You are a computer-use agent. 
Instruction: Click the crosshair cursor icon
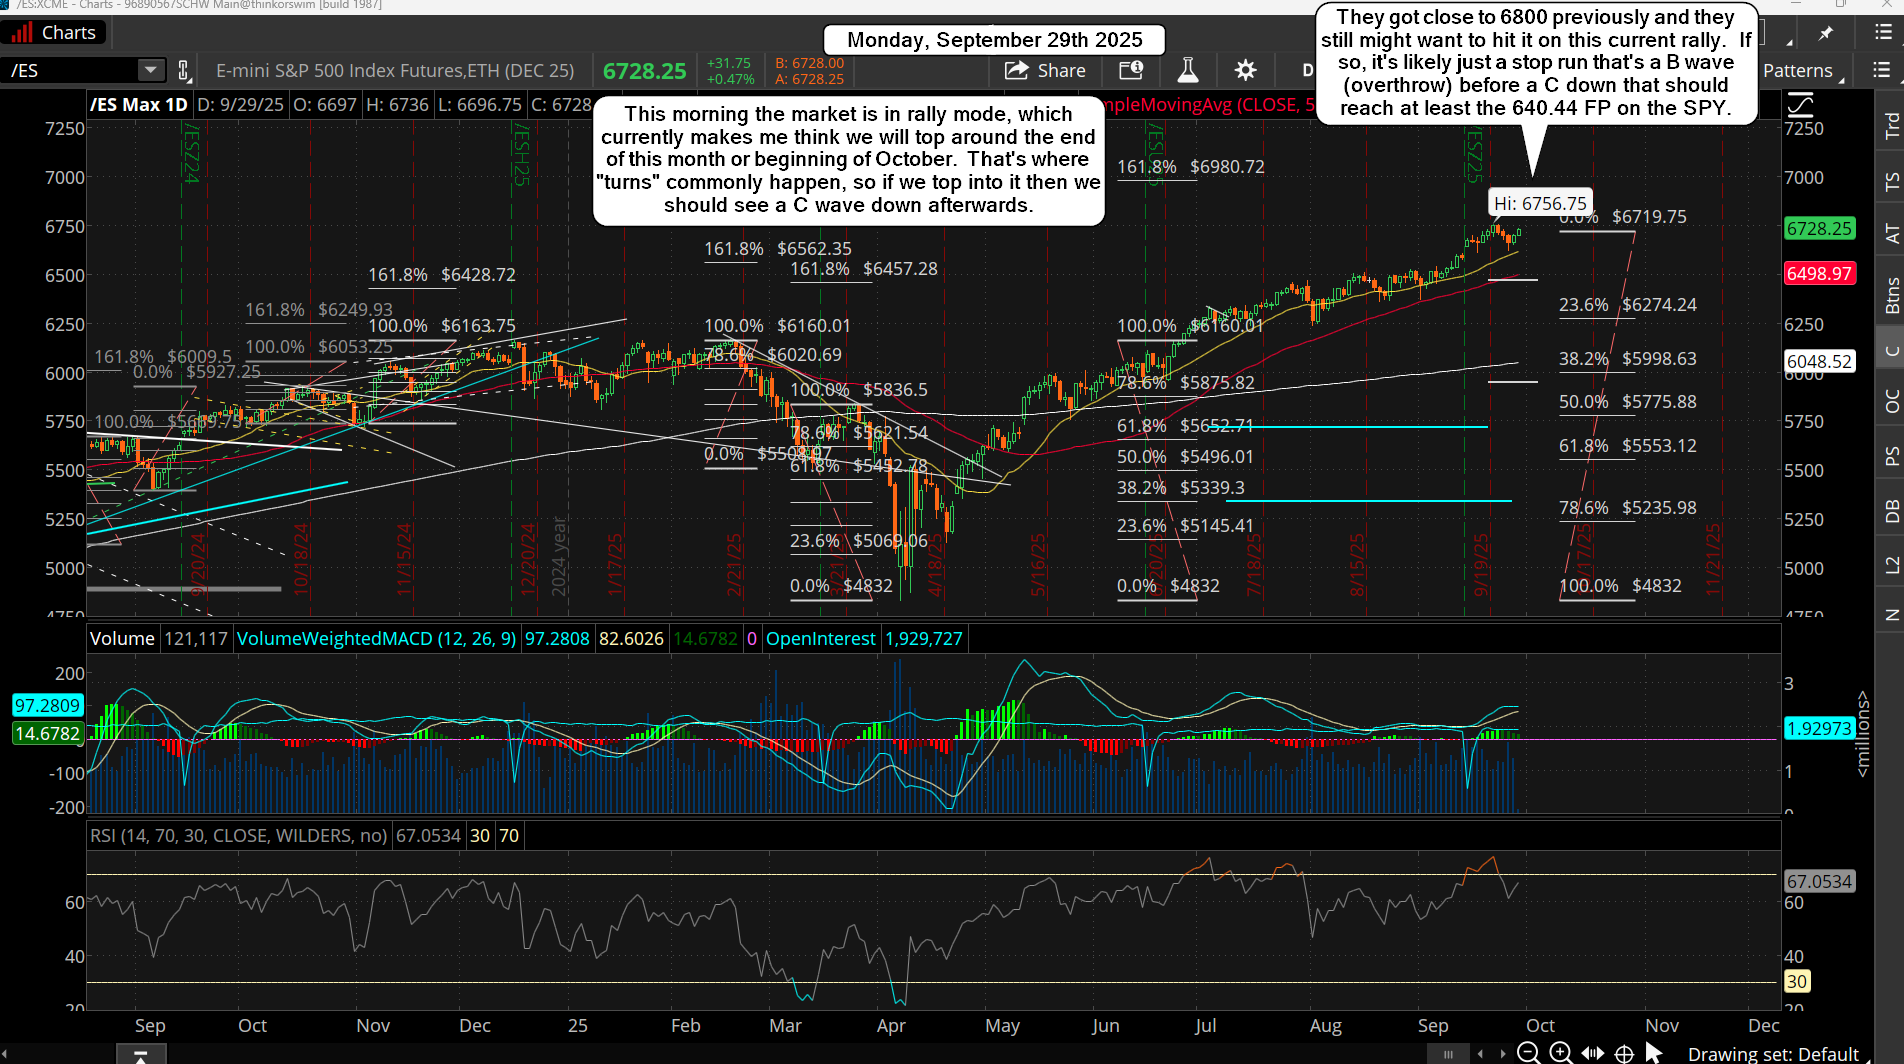[x=1625, y=1053]
